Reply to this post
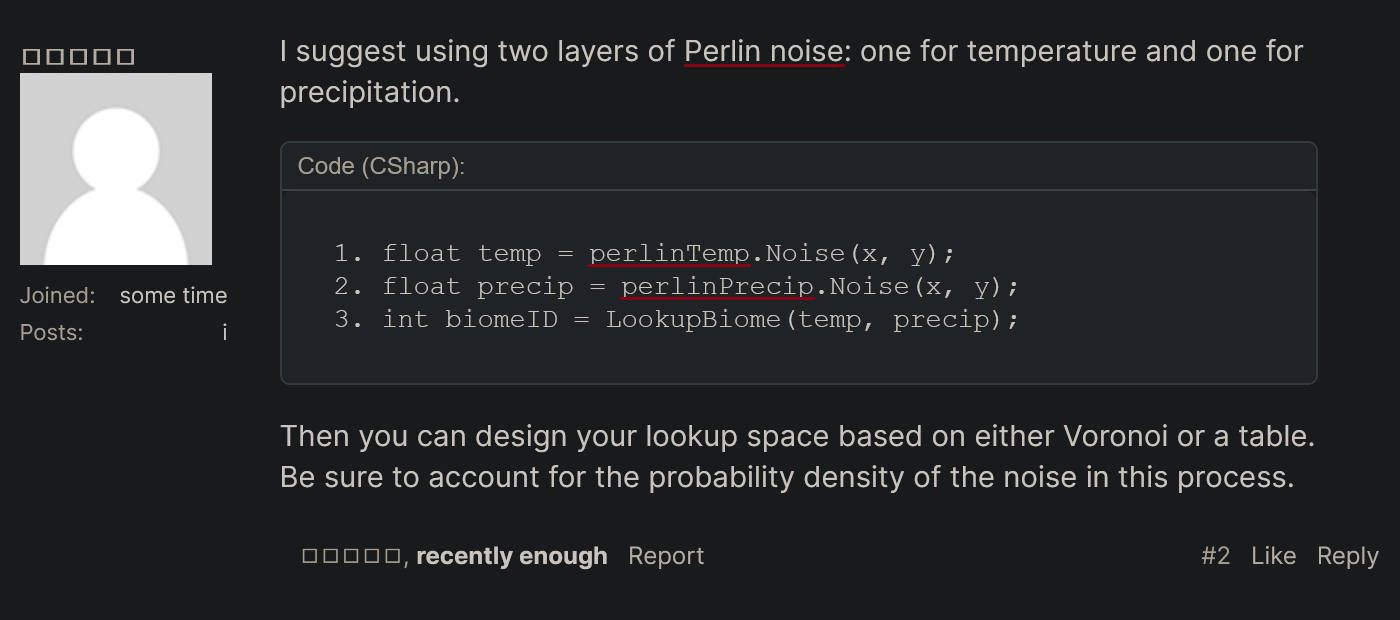The height and width of the screenshot is (620, 1400). coord(1347,556)
